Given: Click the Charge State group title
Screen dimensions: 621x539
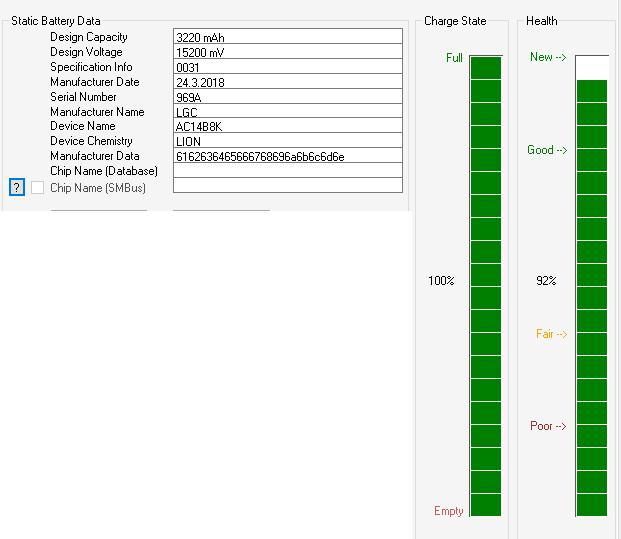Looking at the screenshot, I should tap(455, 21).
